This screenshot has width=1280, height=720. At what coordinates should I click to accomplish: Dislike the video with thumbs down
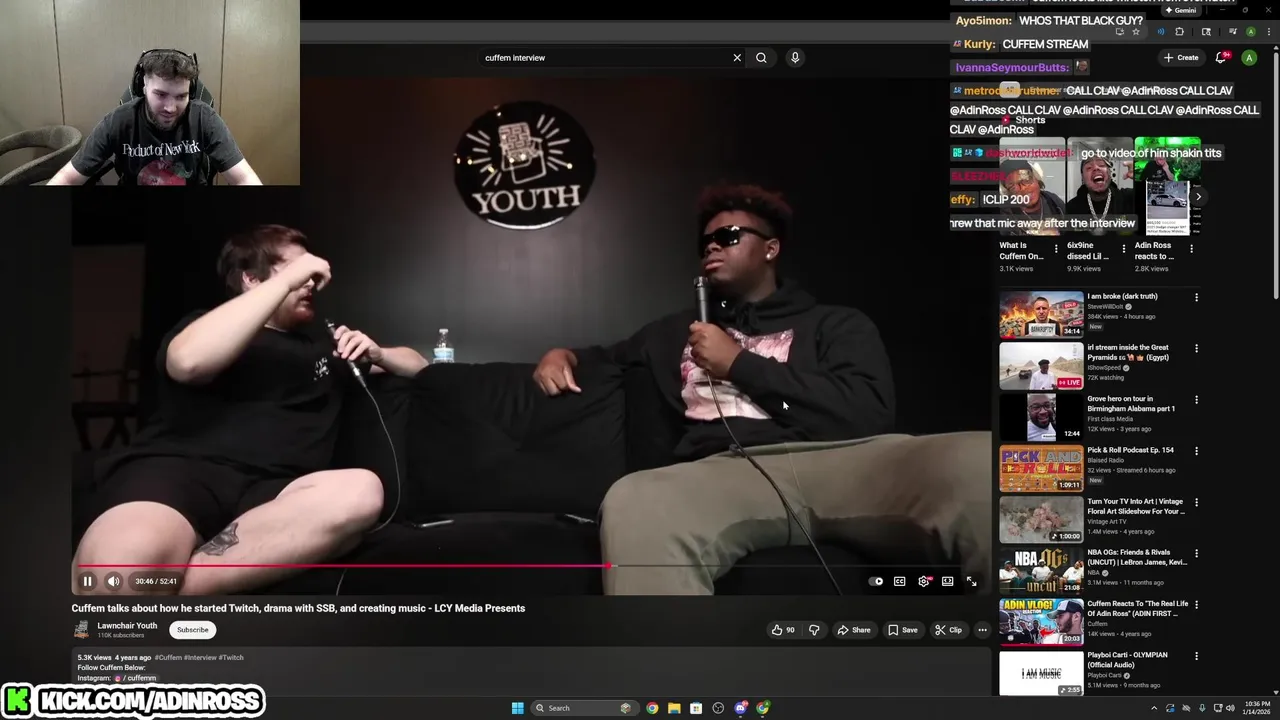coord(814,630)
